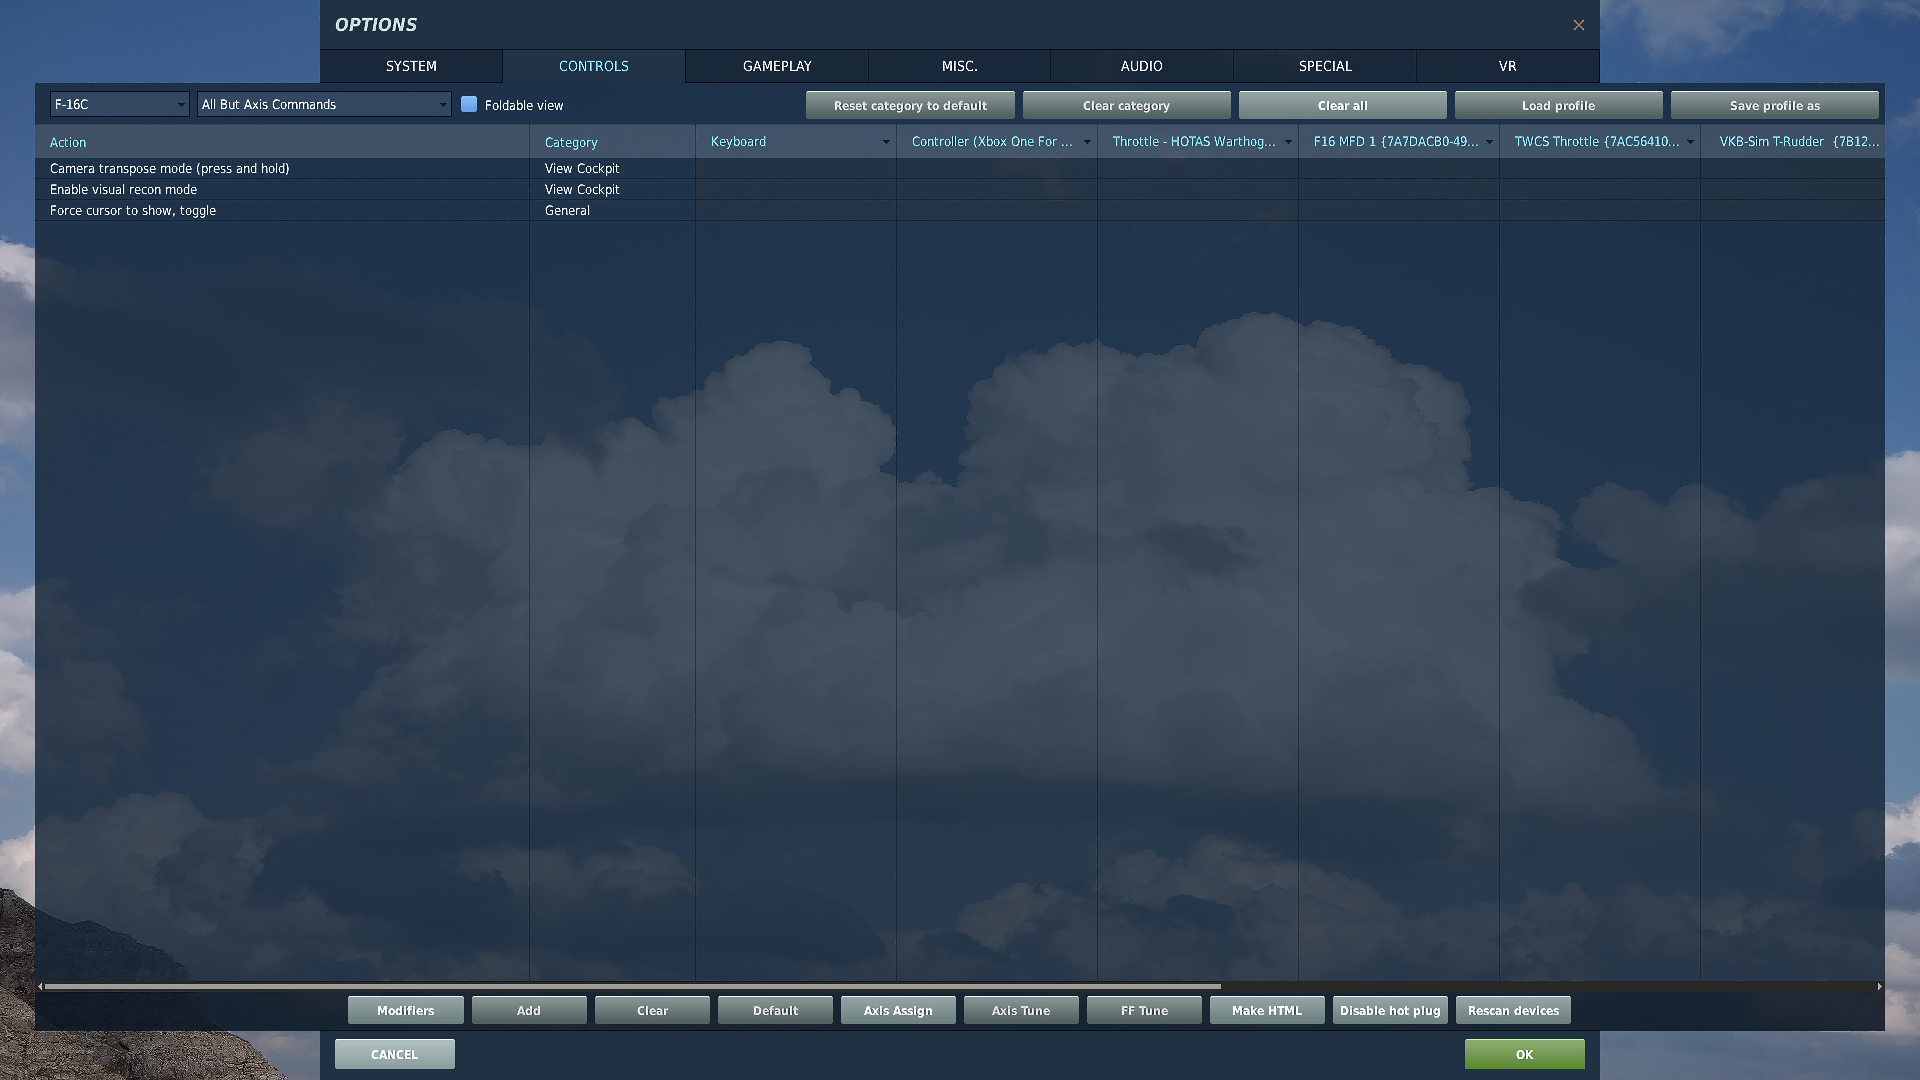Viewport: 1920px width, 1080px height.
Task: Open the TWCS Throttle column dropdown
Action: [1690, 142]
